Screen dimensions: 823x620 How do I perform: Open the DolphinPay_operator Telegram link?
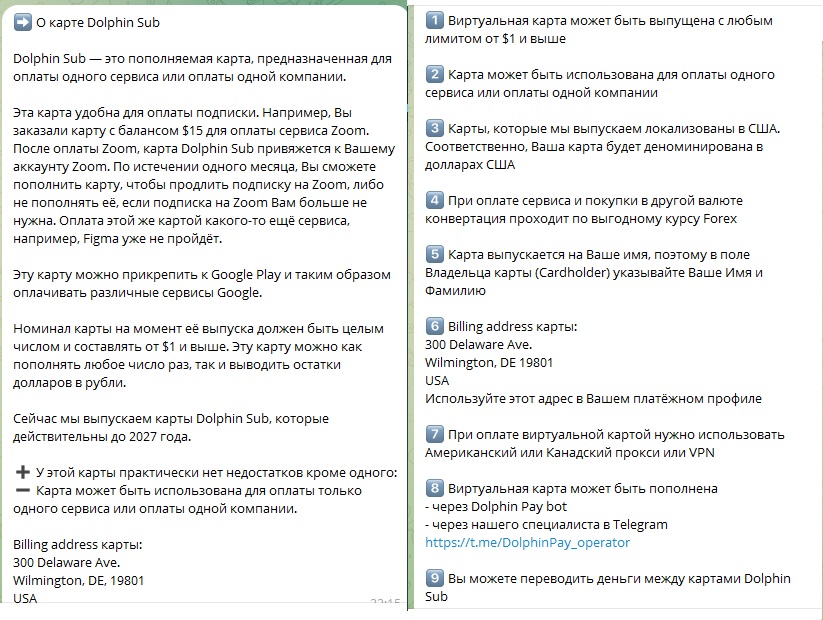(x=527, y=543)
